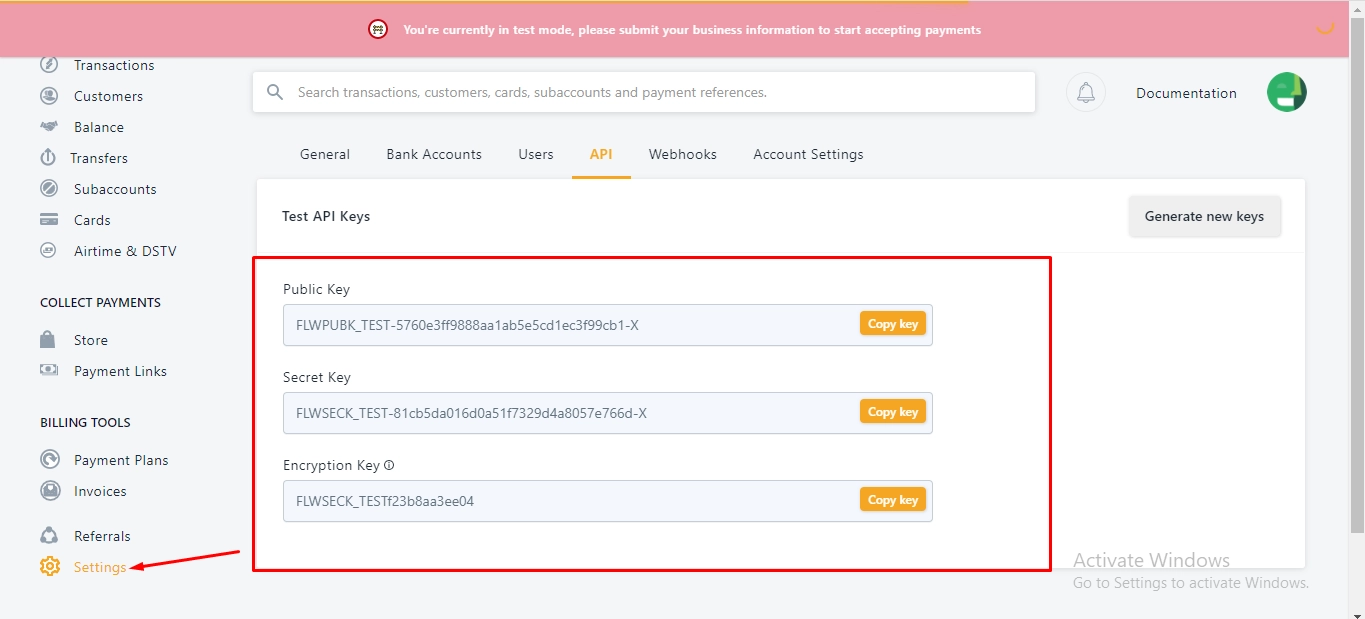Click the Store shopping bag icon
Screen dimensions: 1365x619
pyautogui.click(x=48, y=340)
